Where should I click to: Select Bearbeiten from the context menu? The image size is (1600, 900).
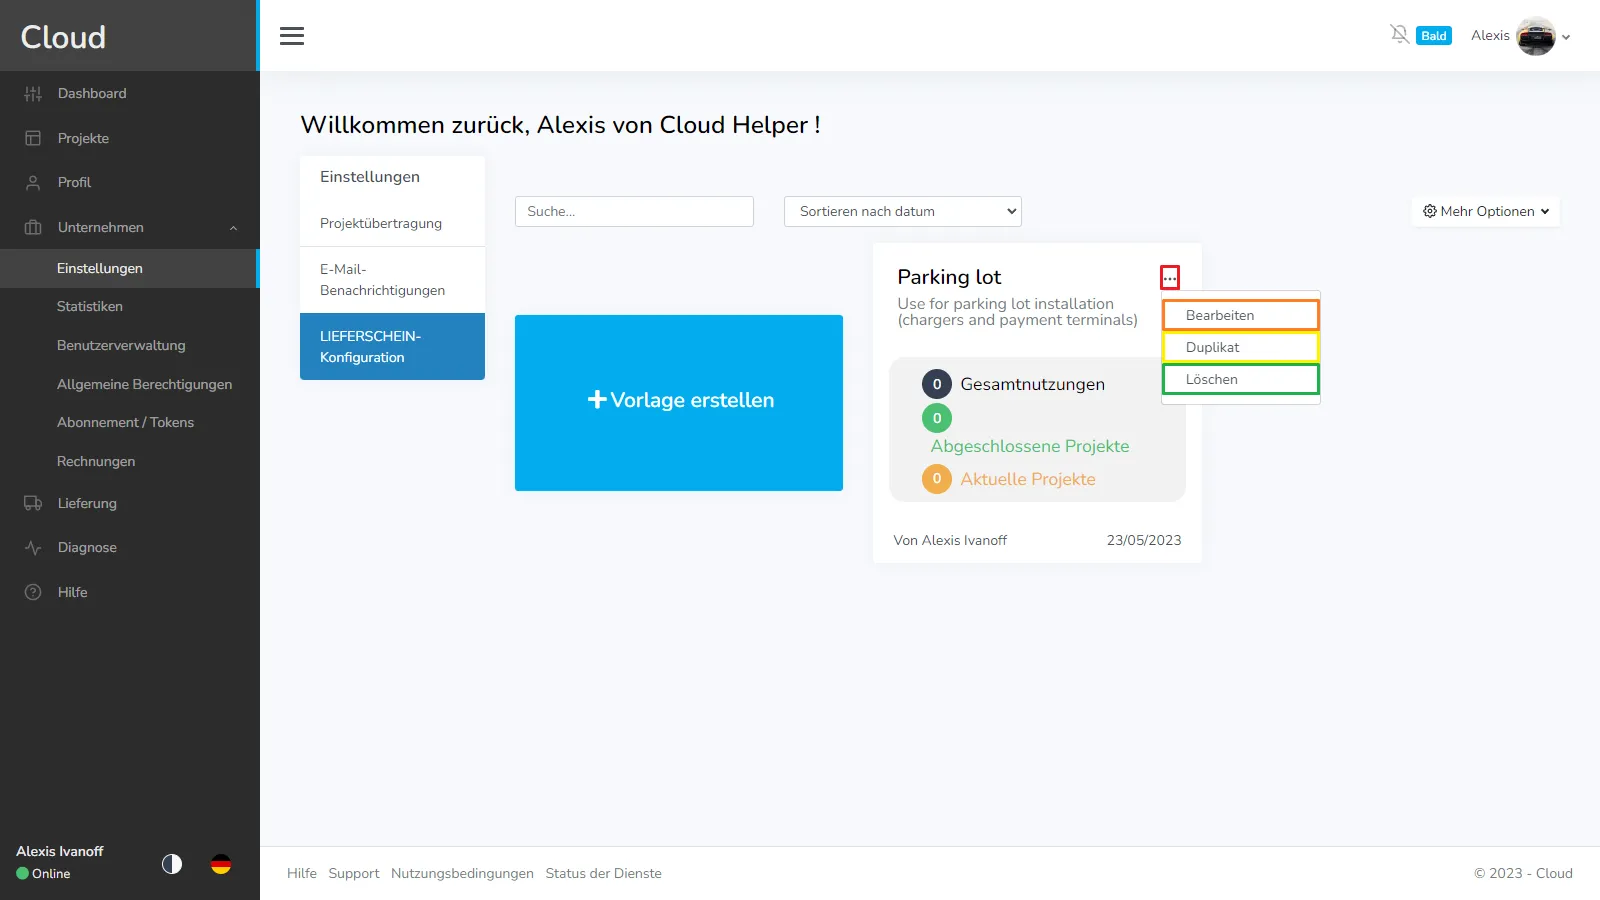click(1241, 315)
